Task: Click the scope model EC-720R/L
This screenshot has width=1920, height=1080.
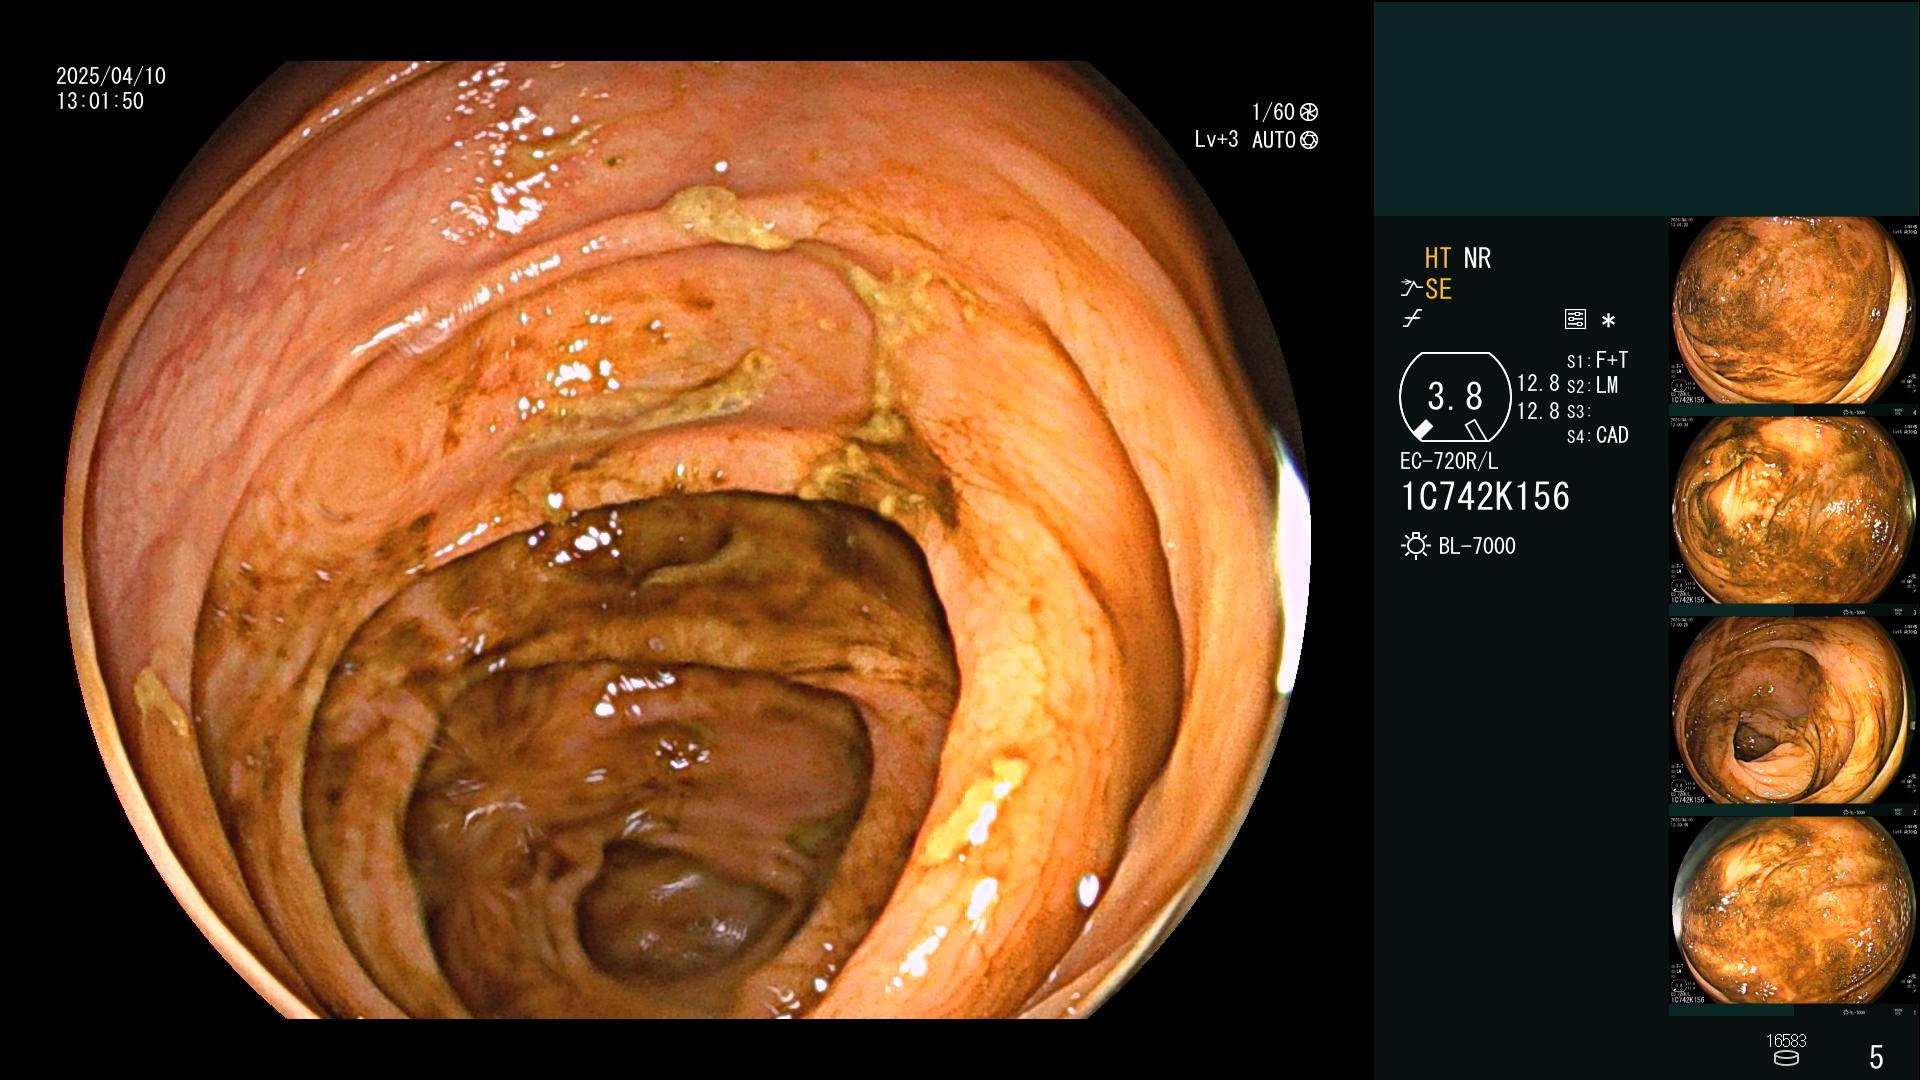Action: coord(1449,462)
